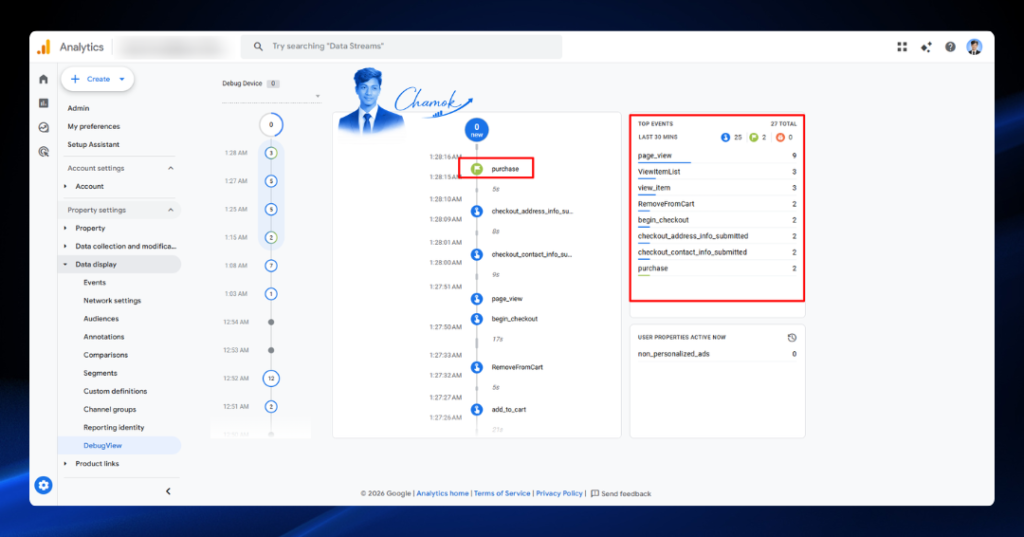The width and height of the screenshot is (1024, 537).
Task: Click the orange errors count icon
Action: pyautogui.click(x=780, y=137)
